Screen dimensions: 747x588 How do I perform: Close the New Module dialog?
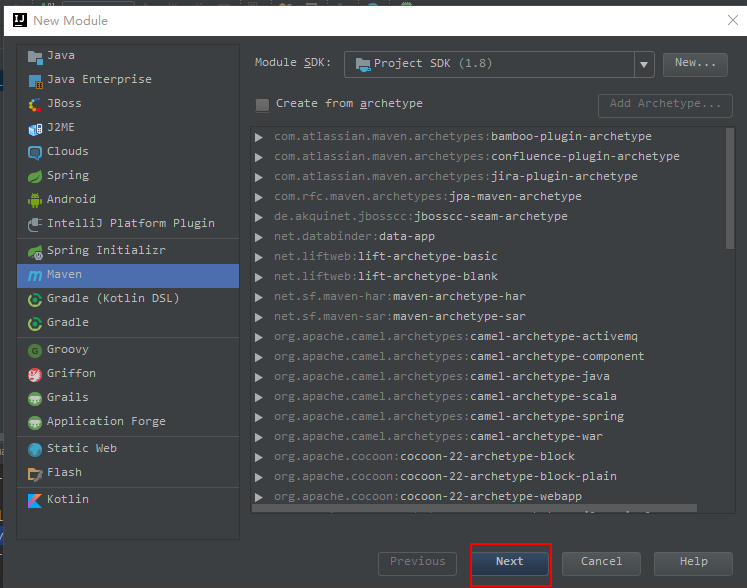(733, 20)
